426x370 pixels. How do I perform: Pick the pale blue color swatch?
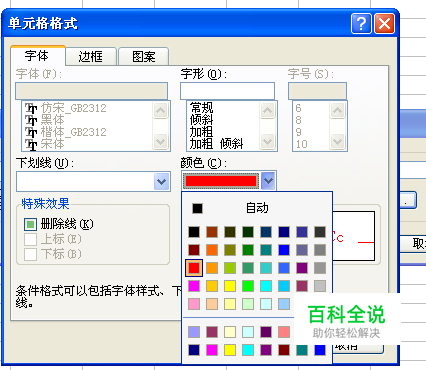(284, 304)
